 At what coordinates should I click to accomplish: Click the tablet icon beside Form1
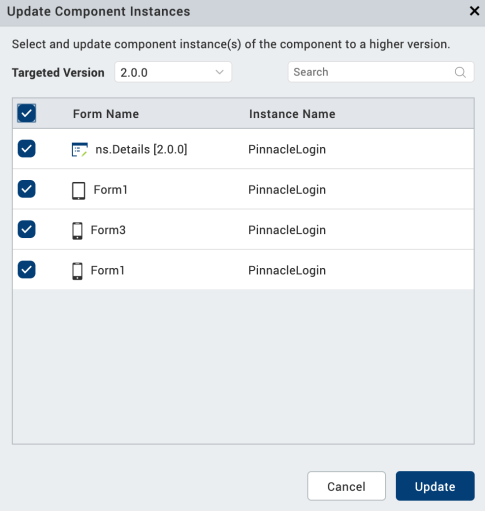79,191
